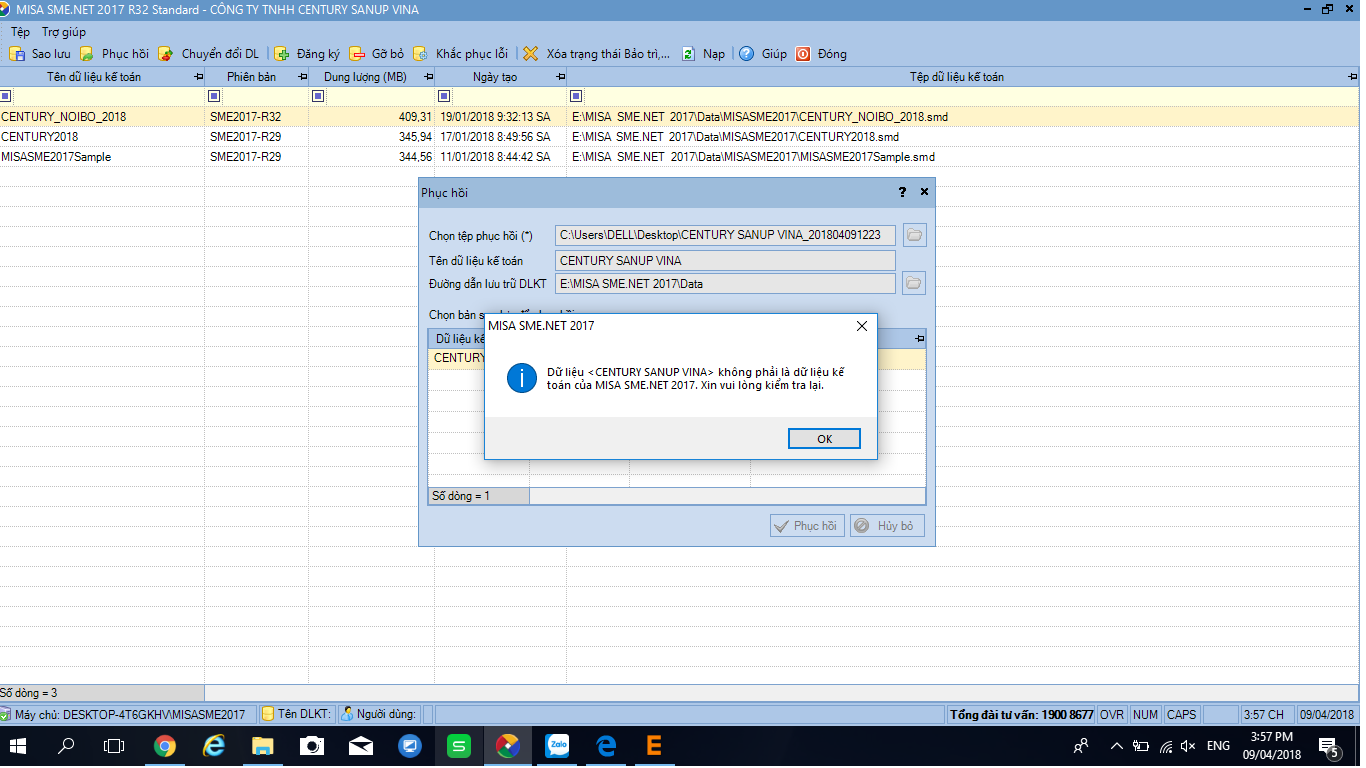The image size is (1366, 768).
Task: Click the Chọn tệp phục hồi path field
Action: coord(725,235)
